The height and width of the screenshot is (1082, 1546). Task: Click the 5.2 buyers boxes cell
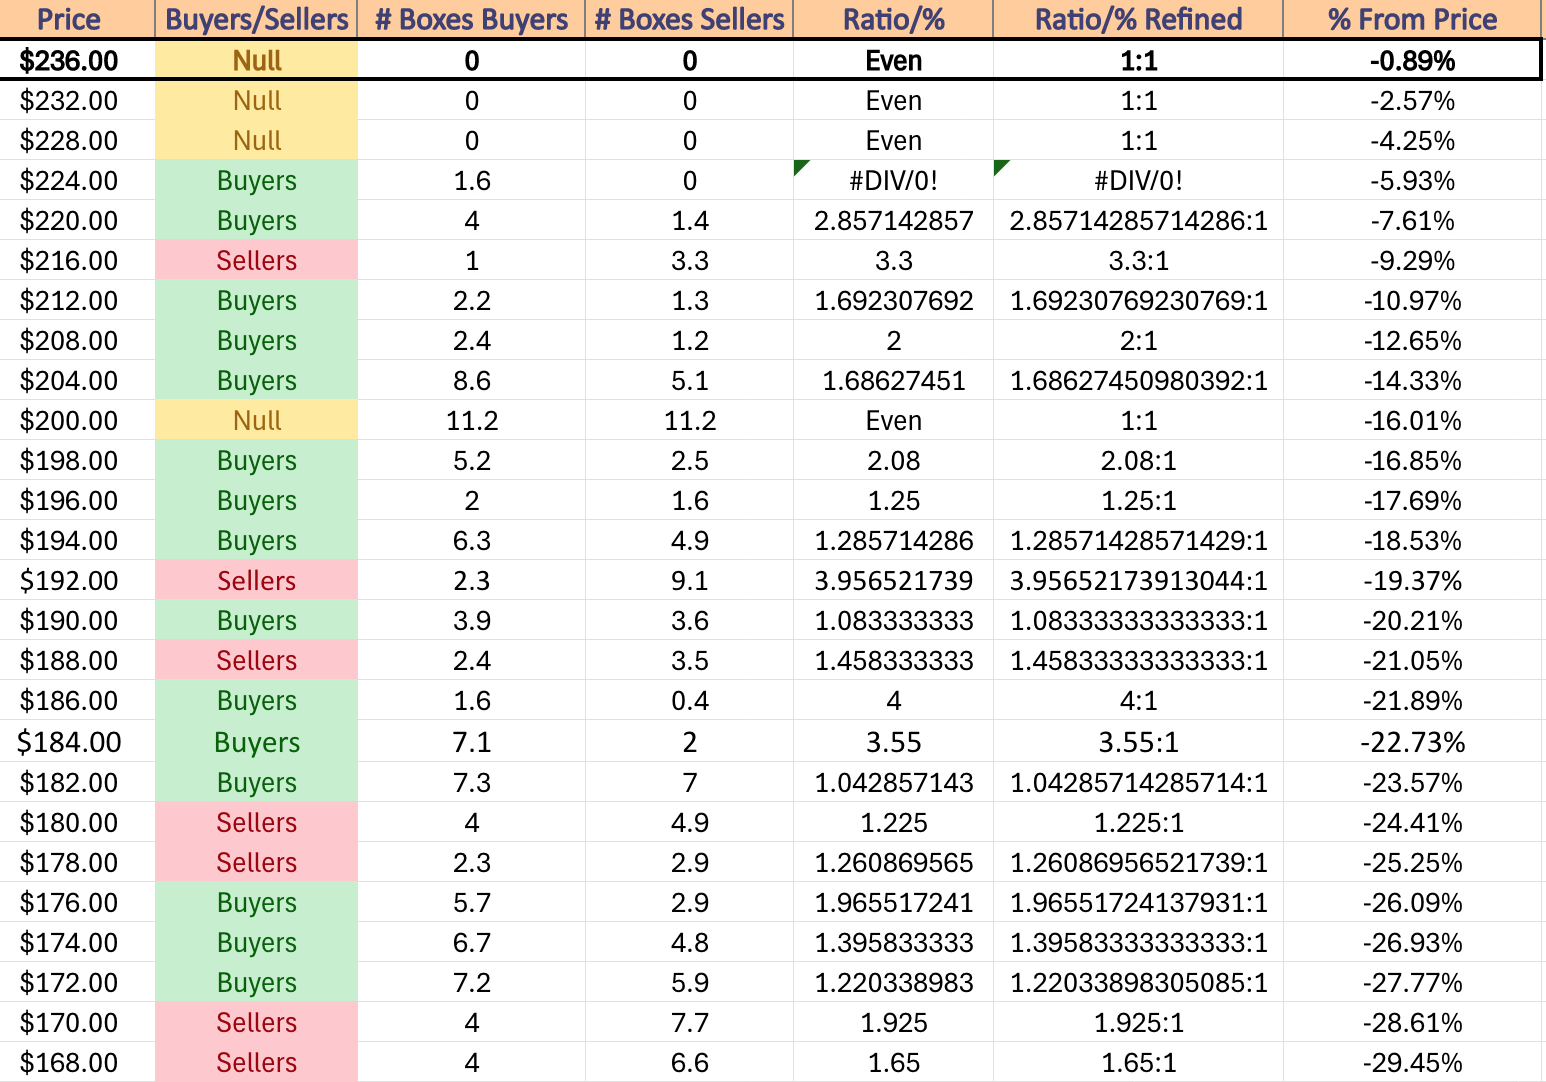pos(471,460)
